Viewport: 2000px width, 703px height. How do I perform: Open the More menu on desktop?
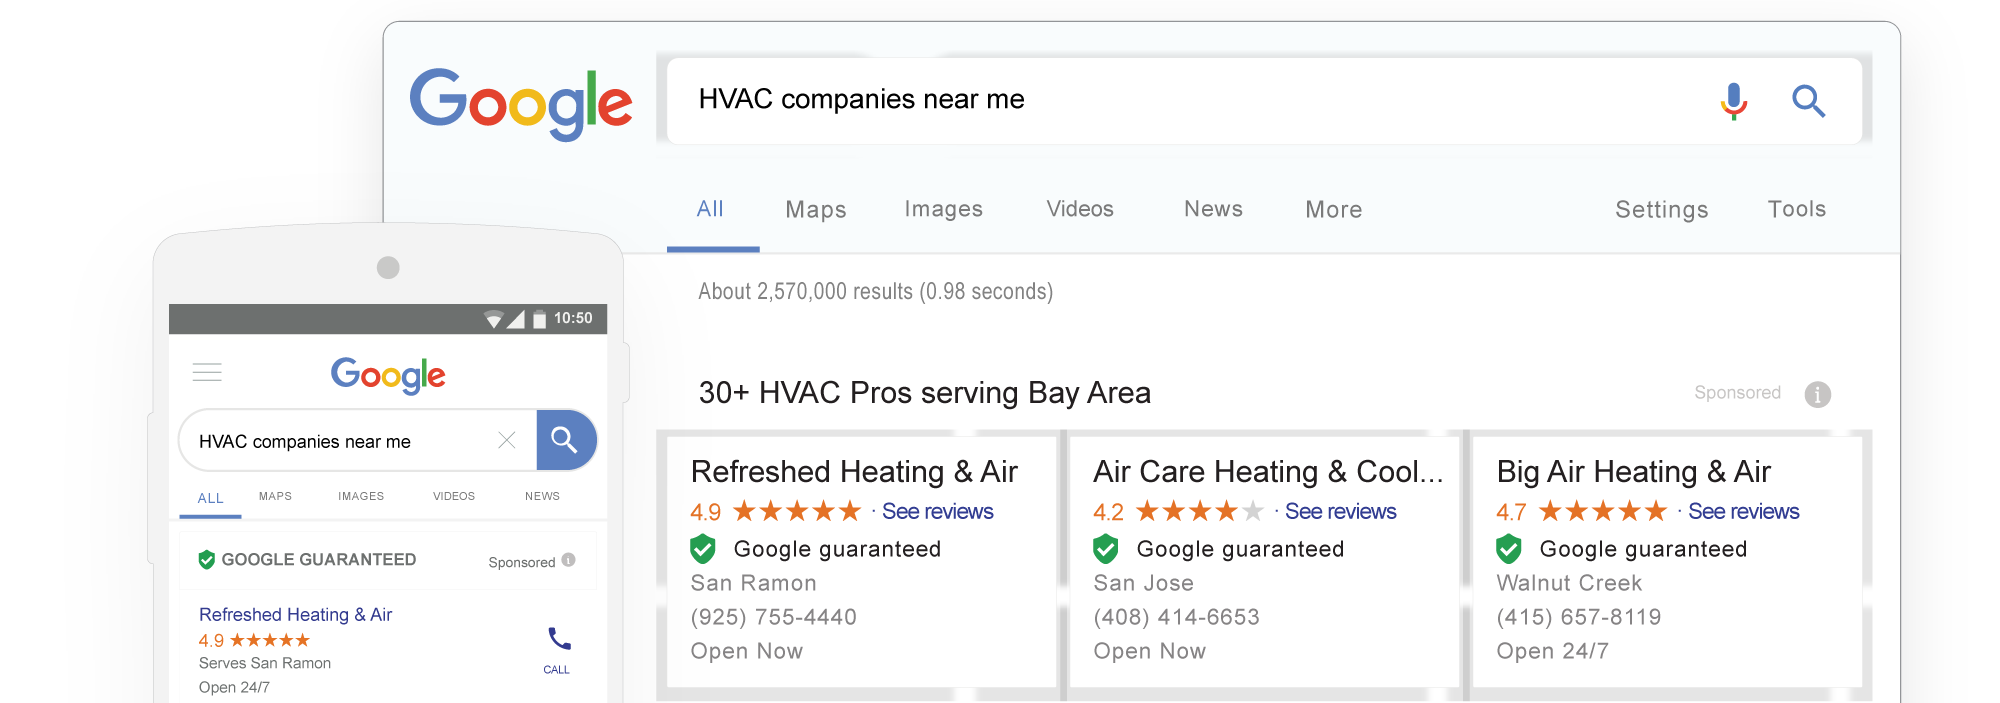point(1333,209)
